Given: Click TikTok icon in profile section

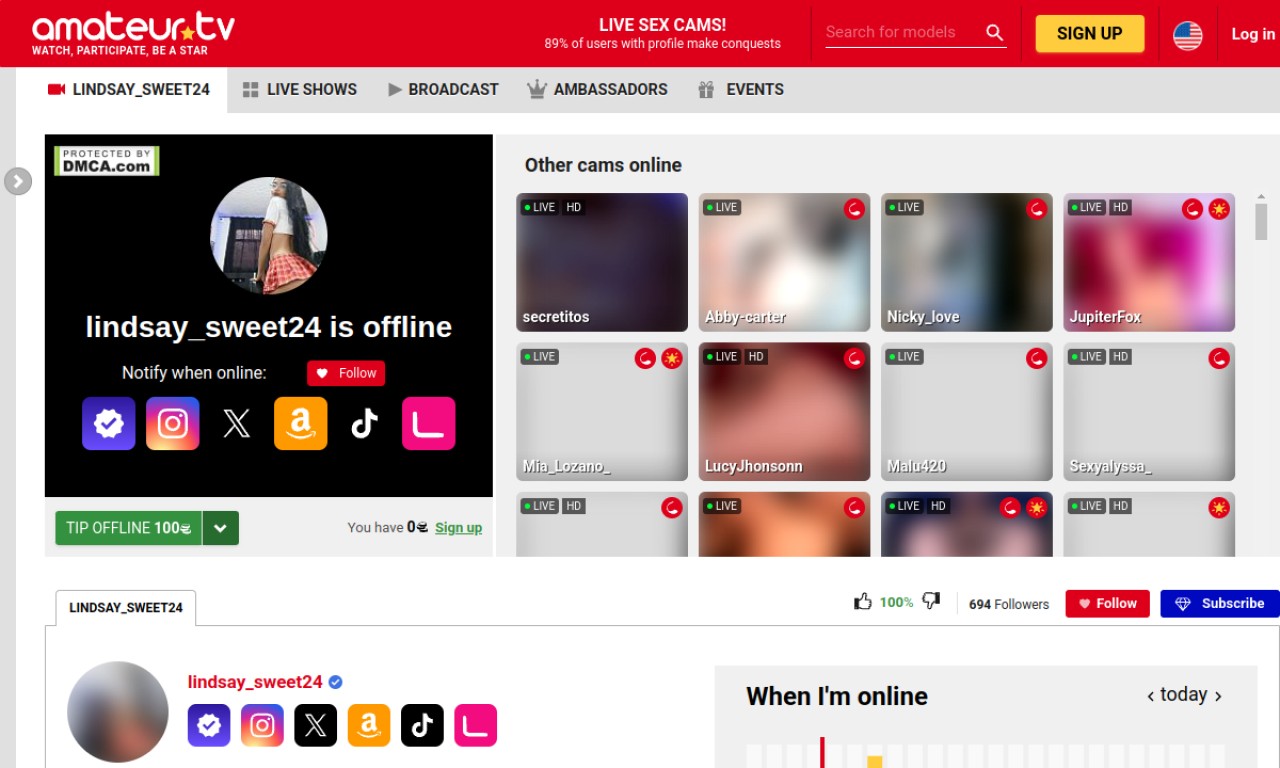Looking at the screenshot, I should (x=422, y=725).
